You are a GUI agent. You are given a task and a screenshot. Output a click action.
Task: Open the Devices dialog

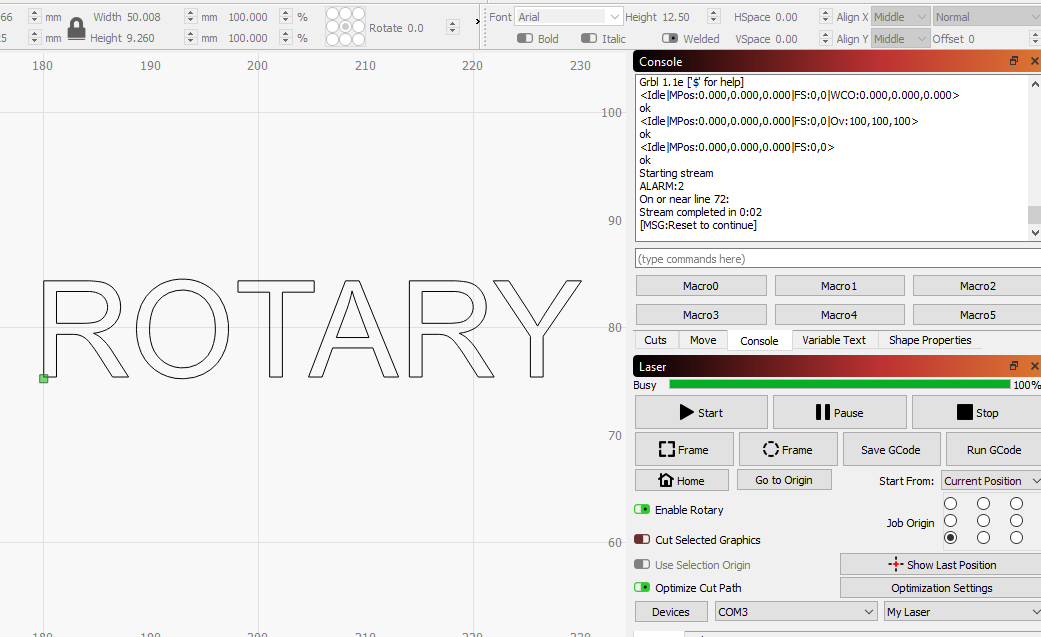click(671, 612)
